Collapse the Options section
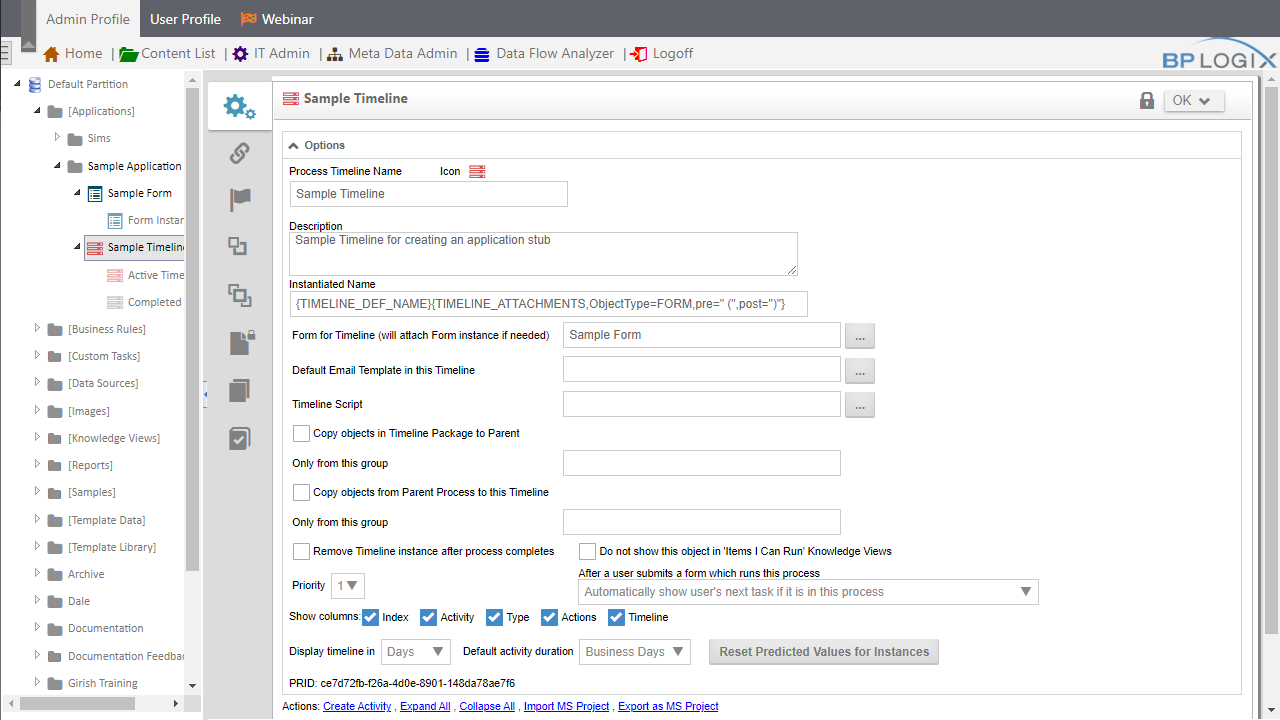The width and height of the screenshot is (1280, 720). (x=293, y=145)
